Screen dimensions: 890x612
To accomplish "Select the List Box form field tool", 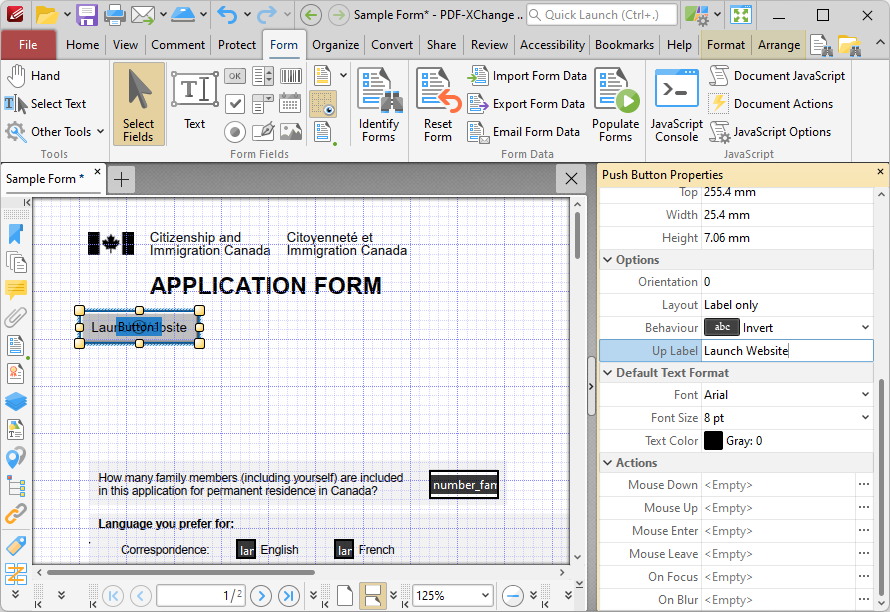I will point(263,76).
